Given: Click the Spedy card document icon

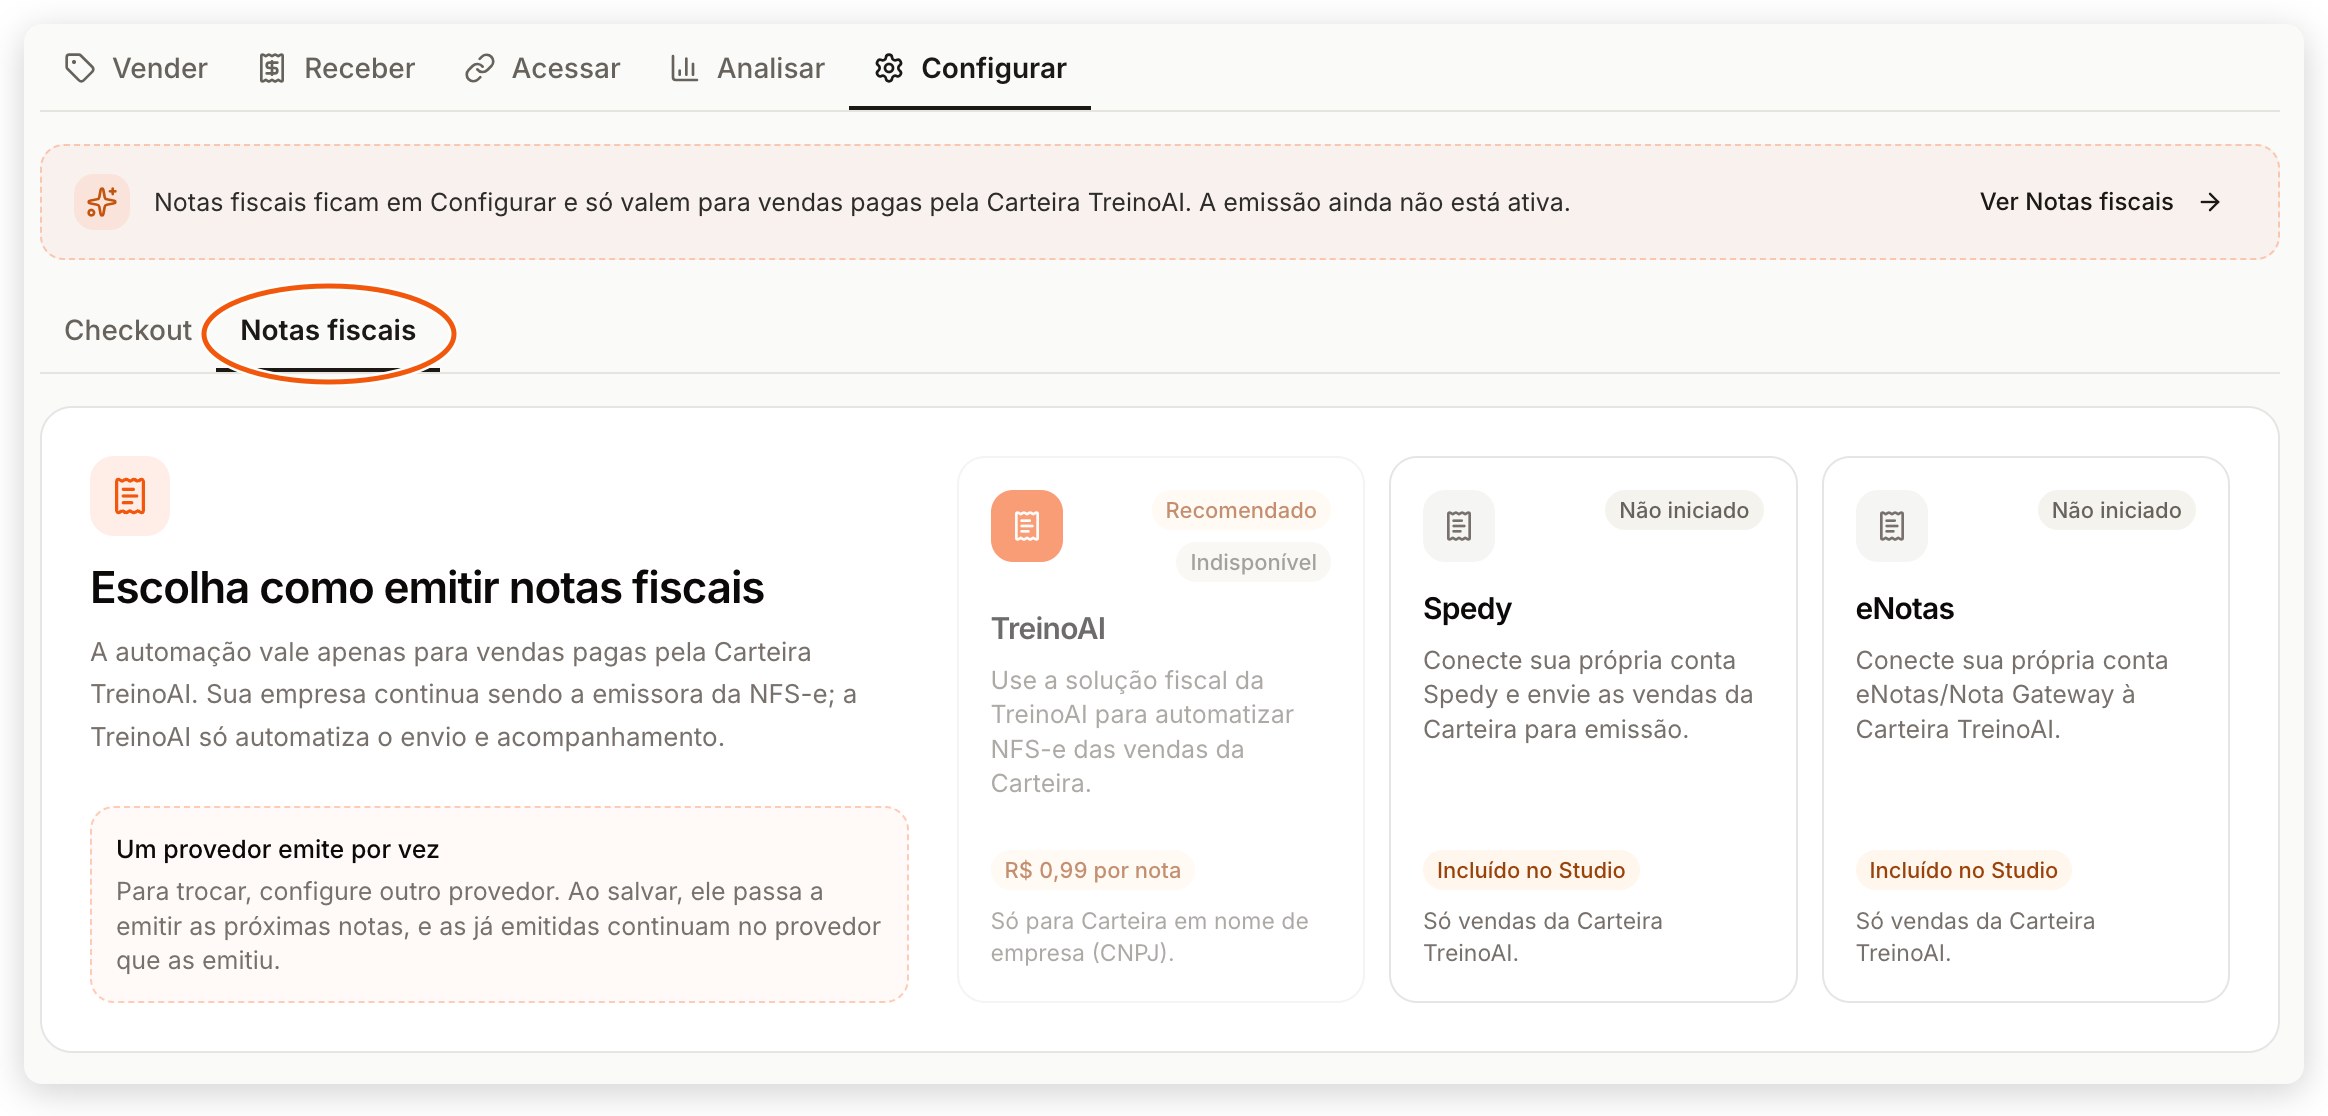Looking at the screenshot, I should coord(1459,526).
